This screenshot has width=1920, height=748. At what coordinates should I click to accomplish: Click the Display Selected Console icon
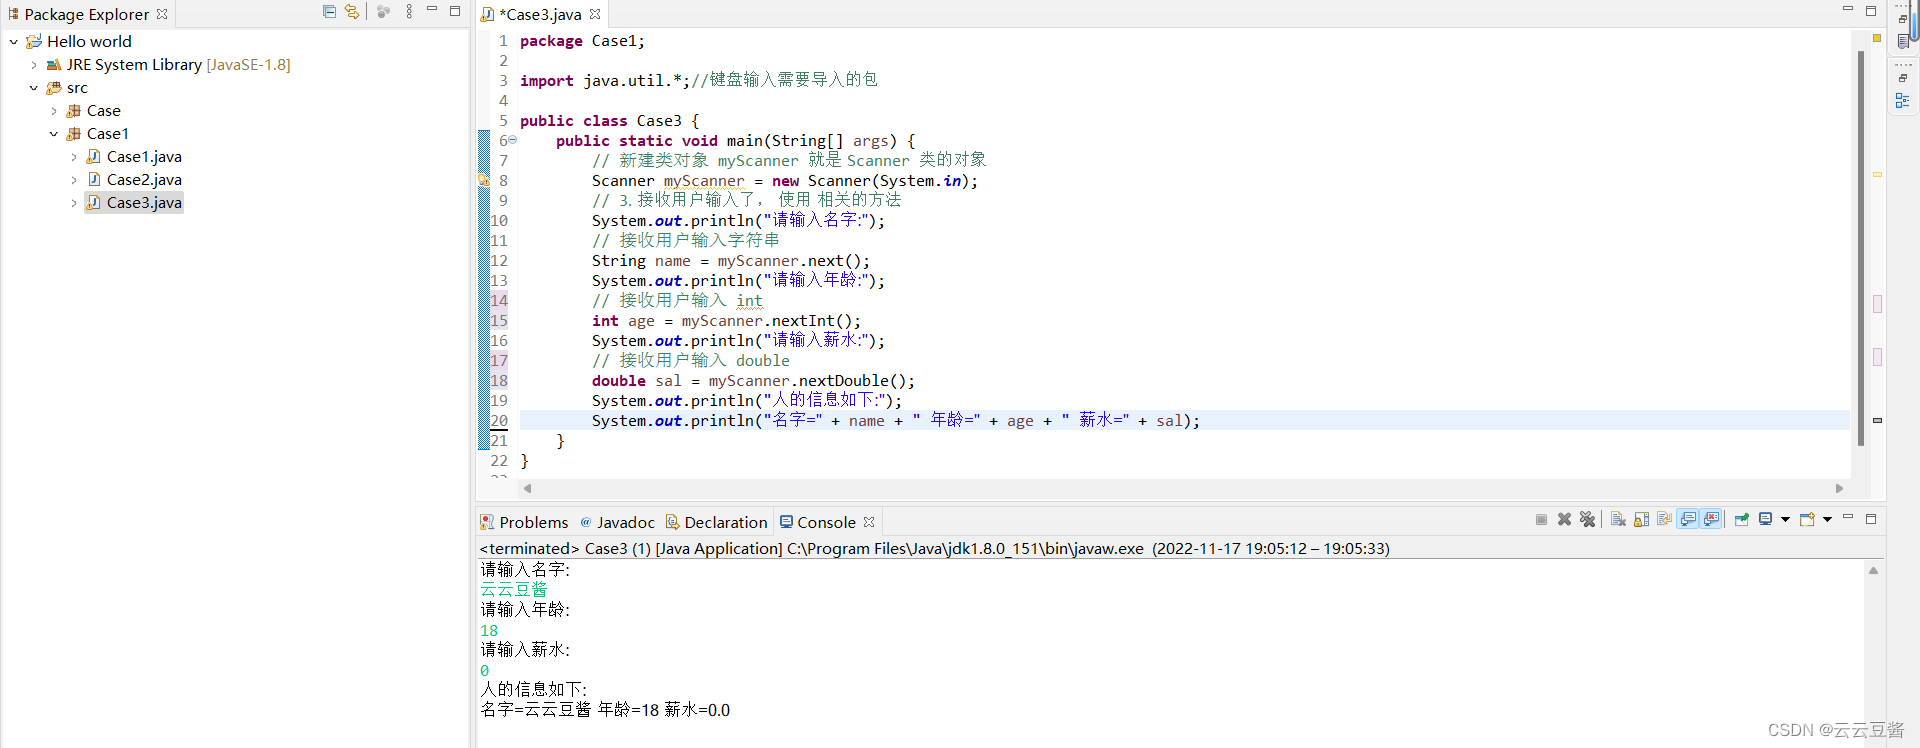pyautogui.click(x=1766, y=520)
